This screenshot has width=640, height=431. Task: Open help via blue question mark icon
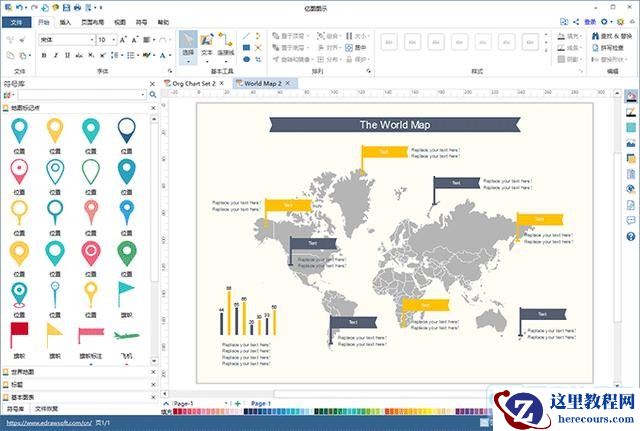click(x=631, y=236)
